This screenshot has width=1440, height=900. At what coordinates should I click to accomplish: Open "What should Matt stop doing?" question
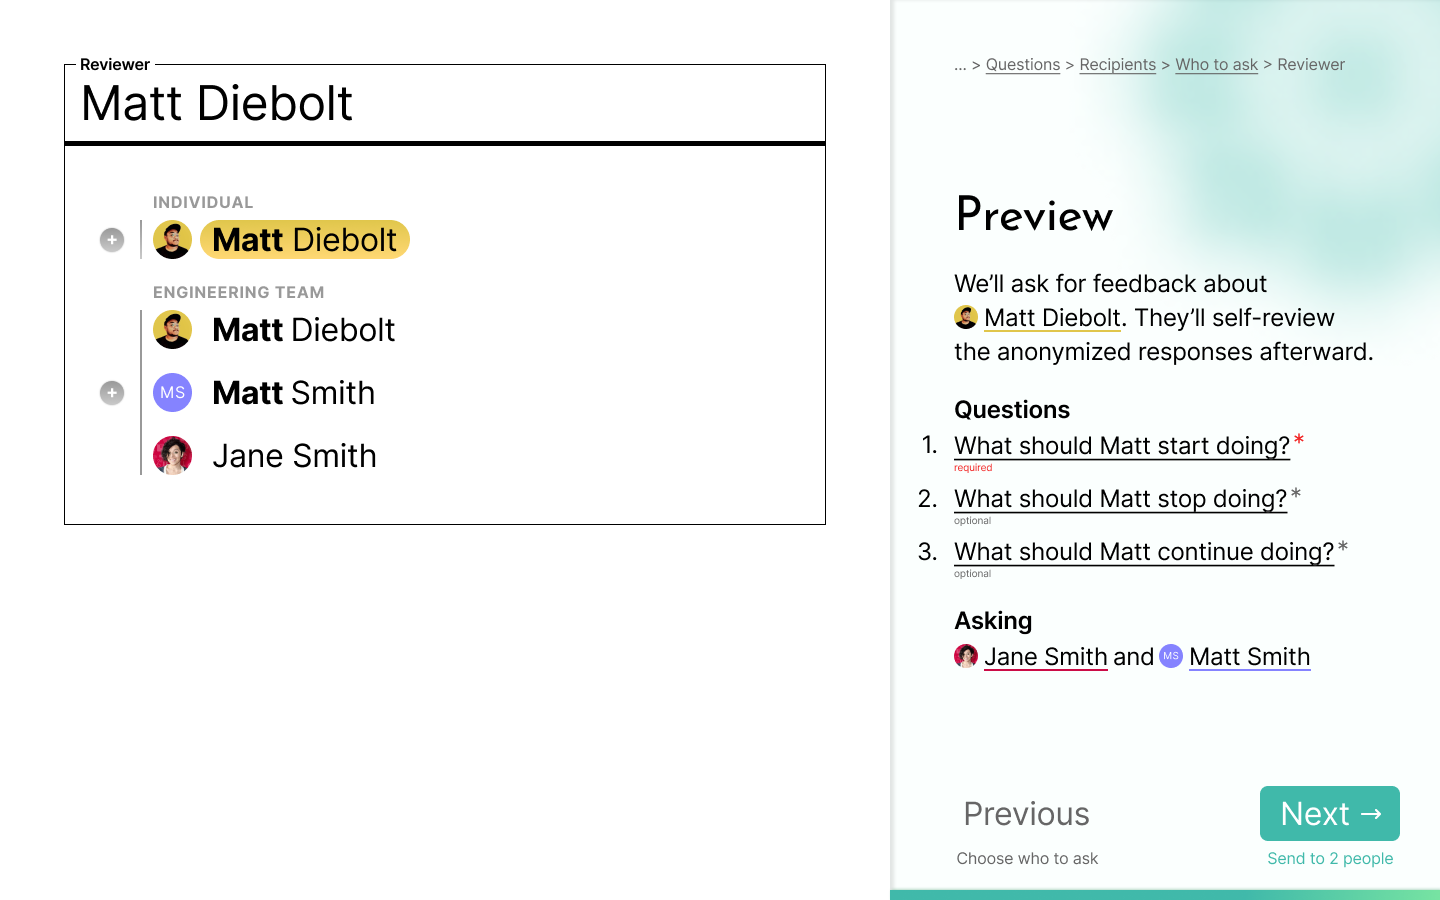(1120, 498)
